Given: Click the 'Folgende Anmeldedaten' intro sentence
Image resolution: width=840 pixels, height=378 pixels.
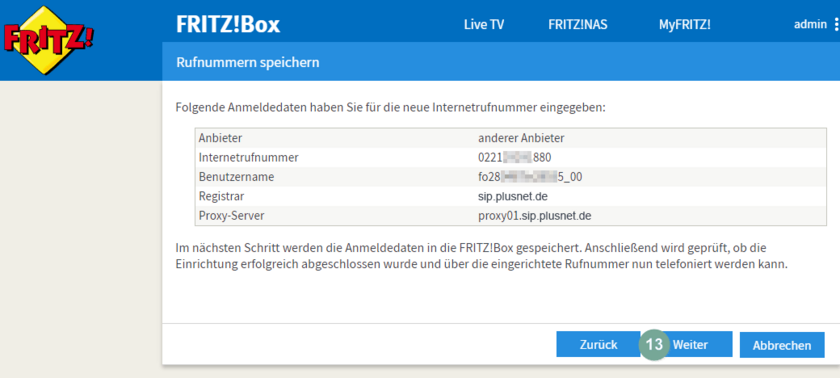Looking at the screenshot, I should tap(391, 108).
